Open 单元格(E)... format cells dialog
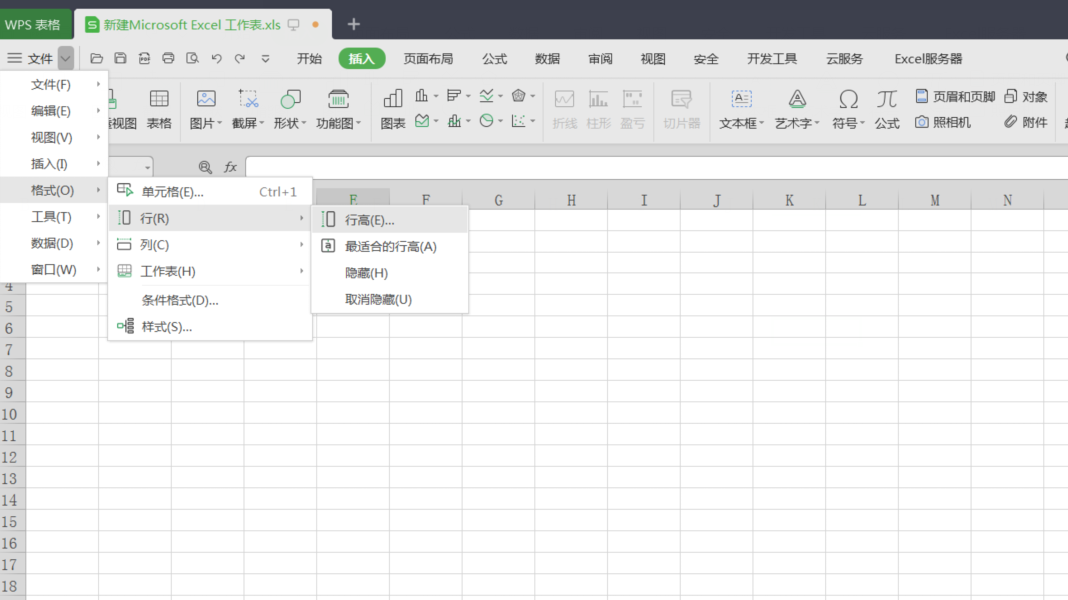The width and height of the screenshot is (1068, 600). tap(210, 191)
